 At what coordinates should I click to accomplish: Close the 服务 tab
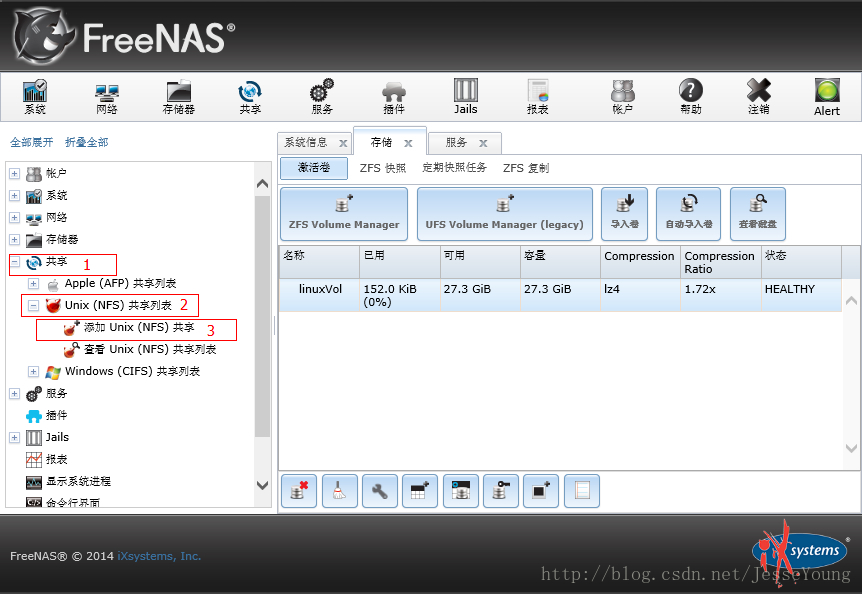tap(483, 143)
